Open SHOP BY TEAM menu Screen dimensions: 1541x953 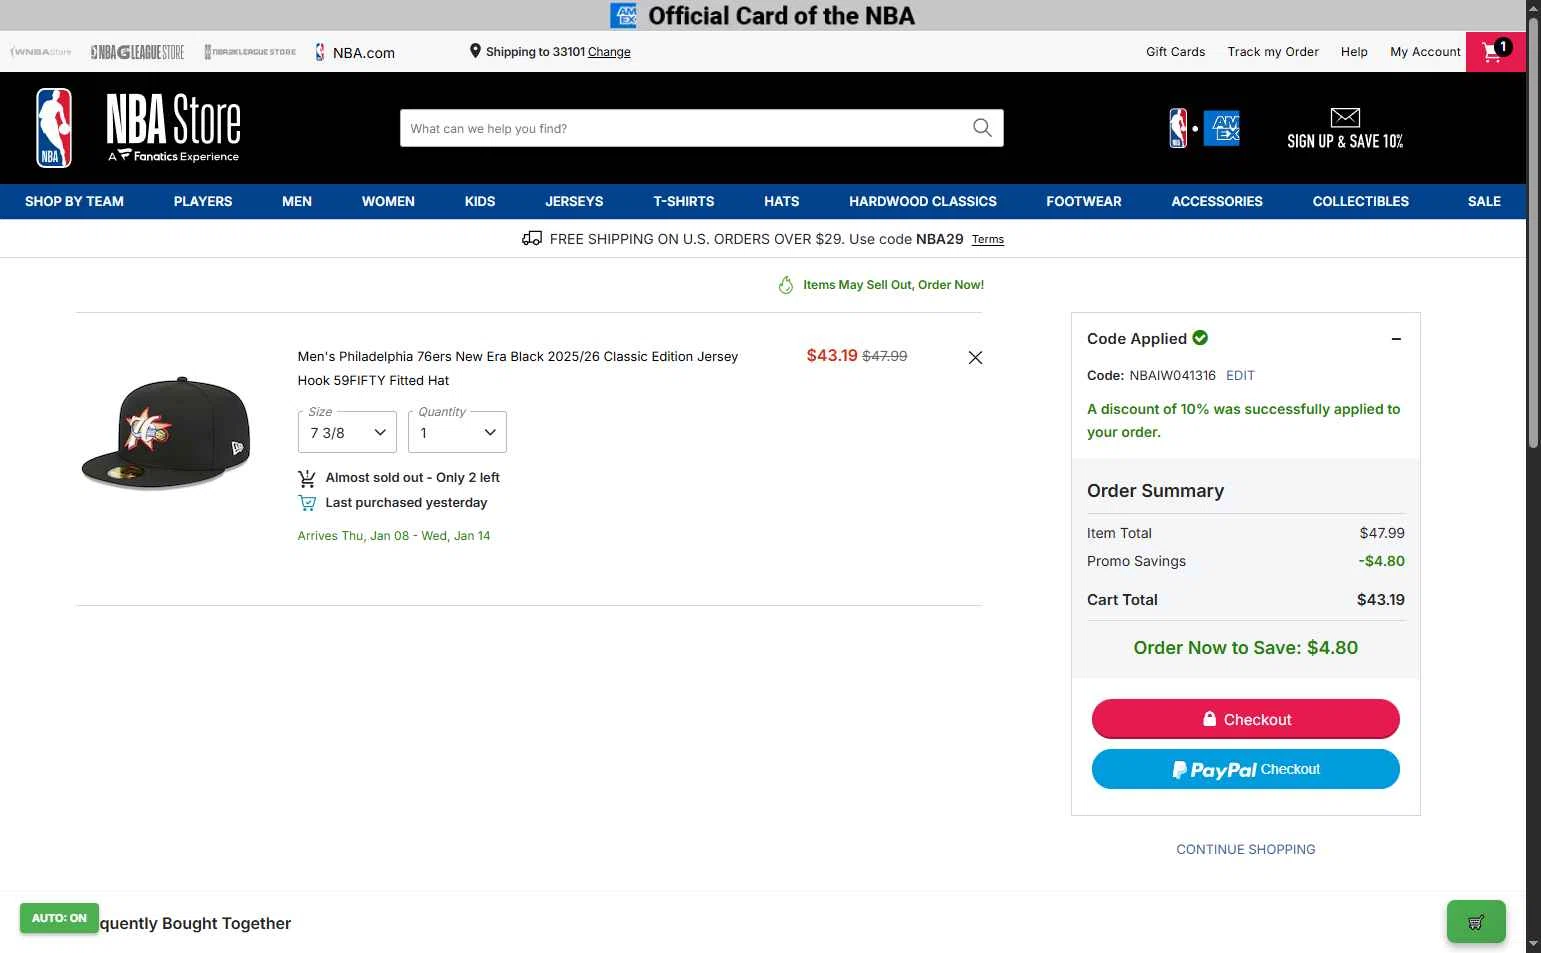(74, 201)
